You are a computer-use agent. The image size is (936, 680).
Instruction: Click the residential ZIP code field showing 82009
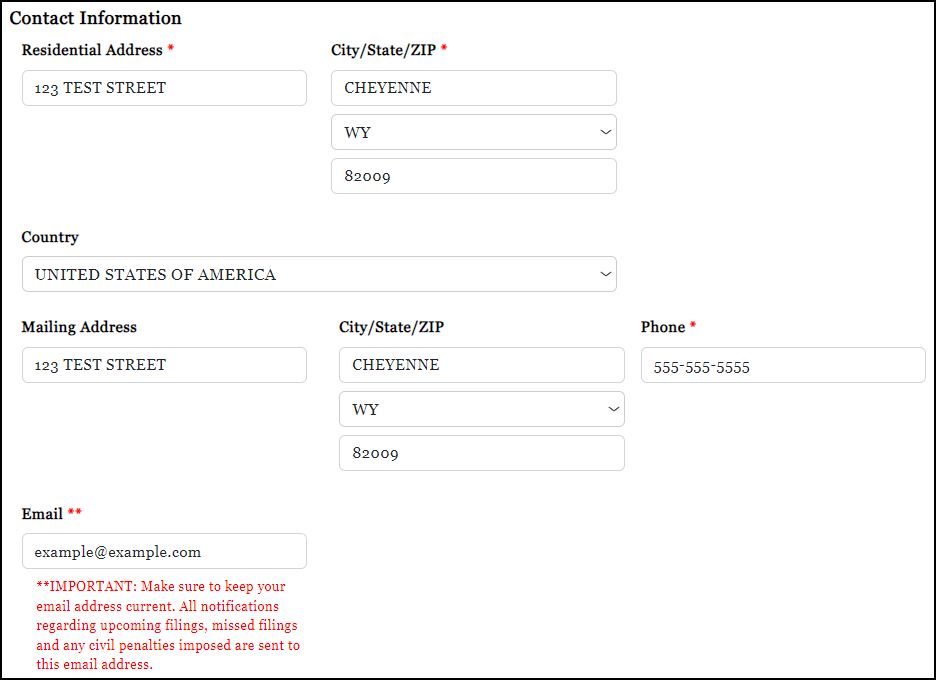473,175
